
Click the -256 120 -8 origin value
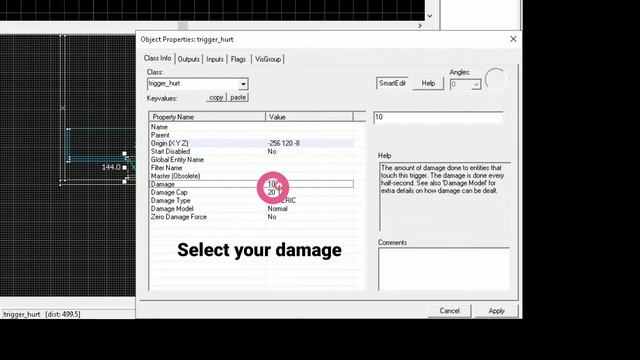pos(284,143)
